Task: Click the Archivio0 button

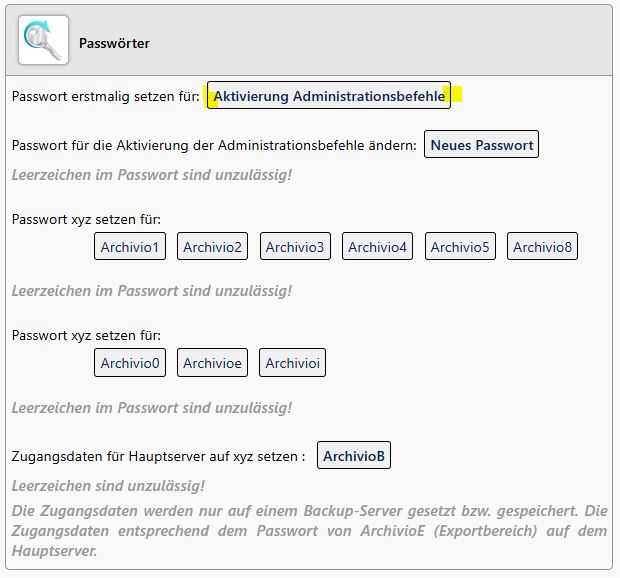Action: point(130,363)
